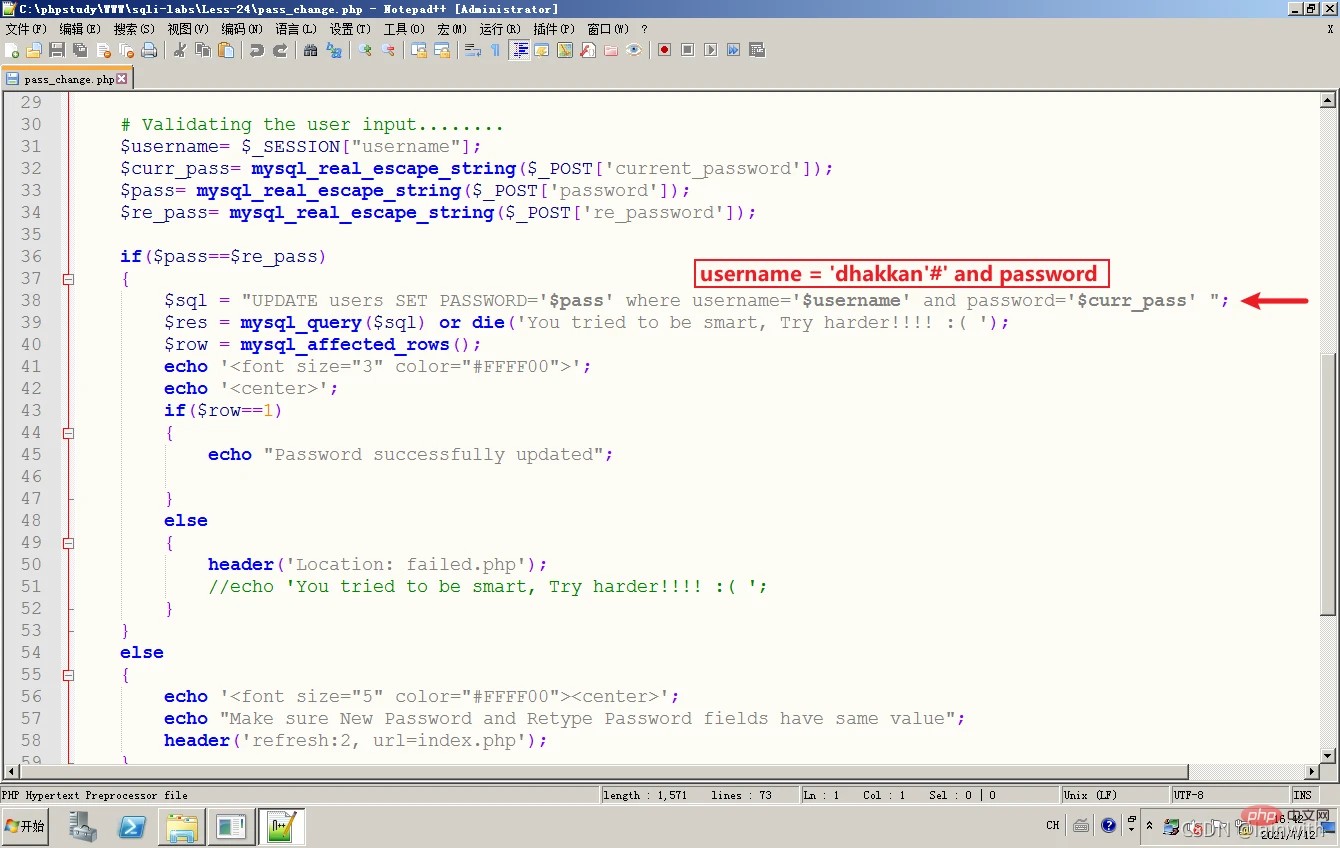Start macro recording with red record icon
The height and width of the screenshot is (848, 1340).
tap(664, 50)
